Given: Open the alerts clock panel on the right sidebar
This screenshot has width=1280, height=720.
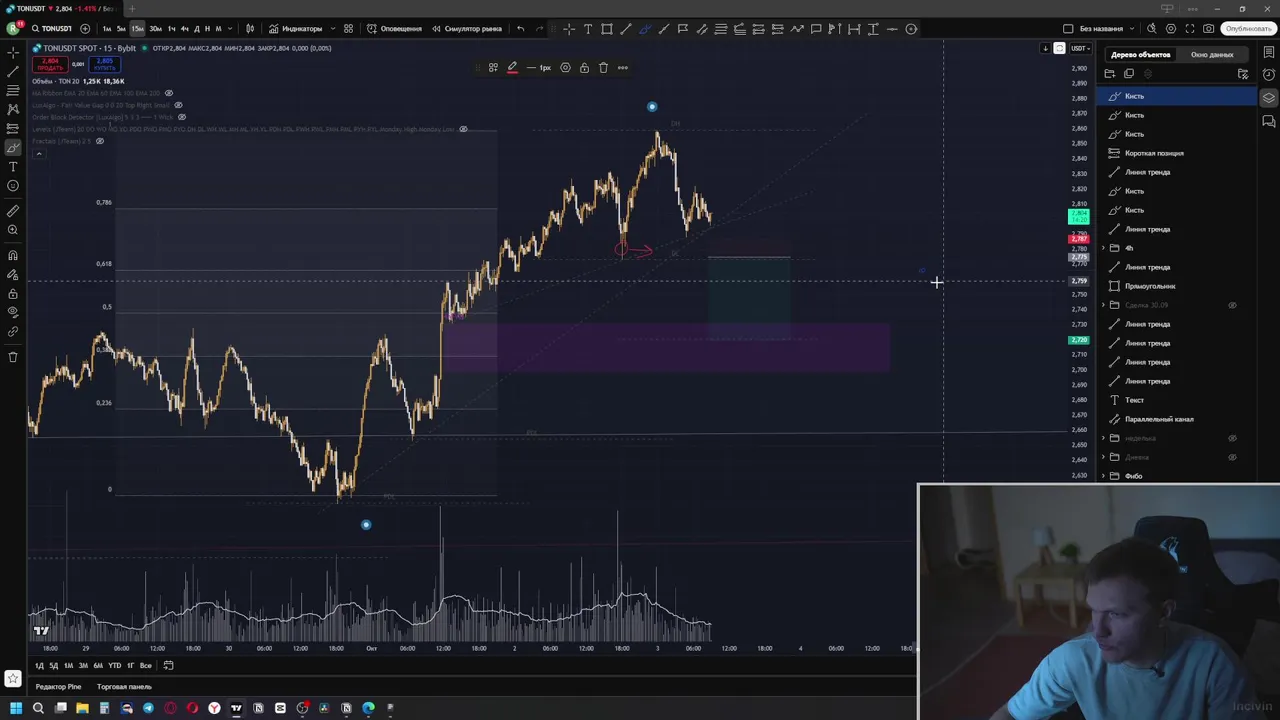Looking at the screenshot, I should click(1269, 75).
